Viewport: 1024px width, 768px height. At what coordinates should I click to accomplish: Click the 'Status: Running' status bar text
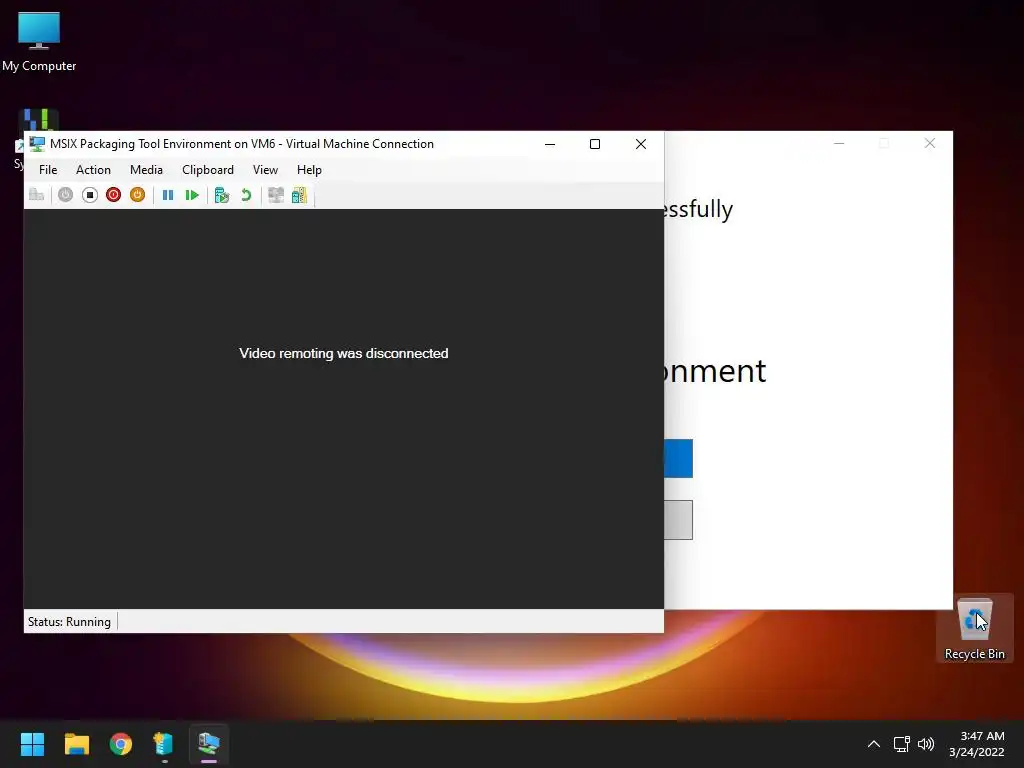tap(69, 622)
